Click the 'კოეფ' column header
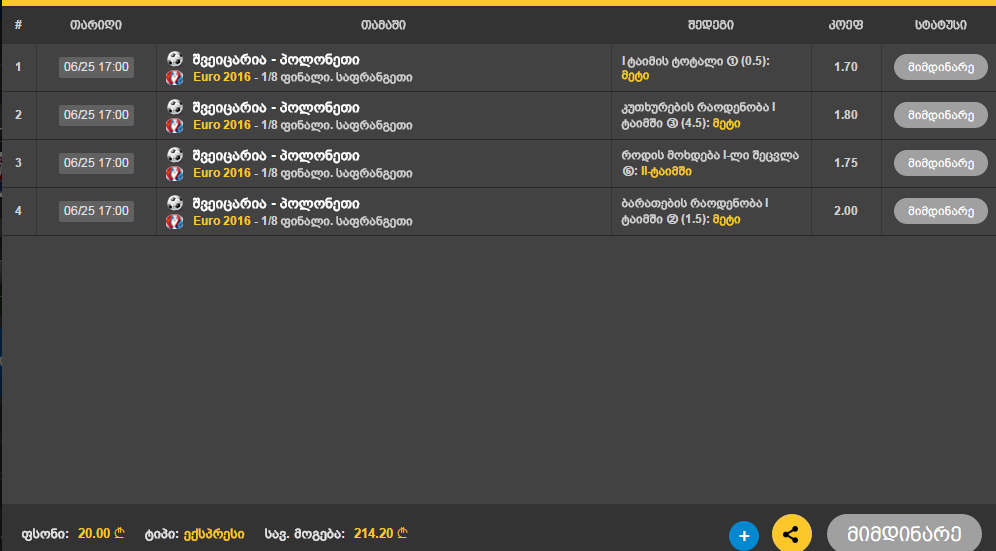This screenshot has height=551, width=996. click(845, 25)
